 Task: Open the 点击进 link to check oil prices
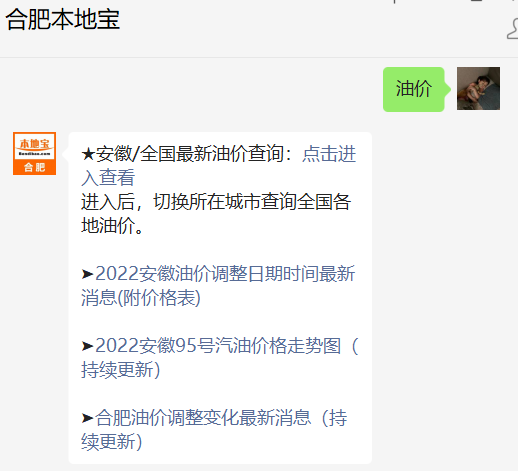[x=329, y=154]
